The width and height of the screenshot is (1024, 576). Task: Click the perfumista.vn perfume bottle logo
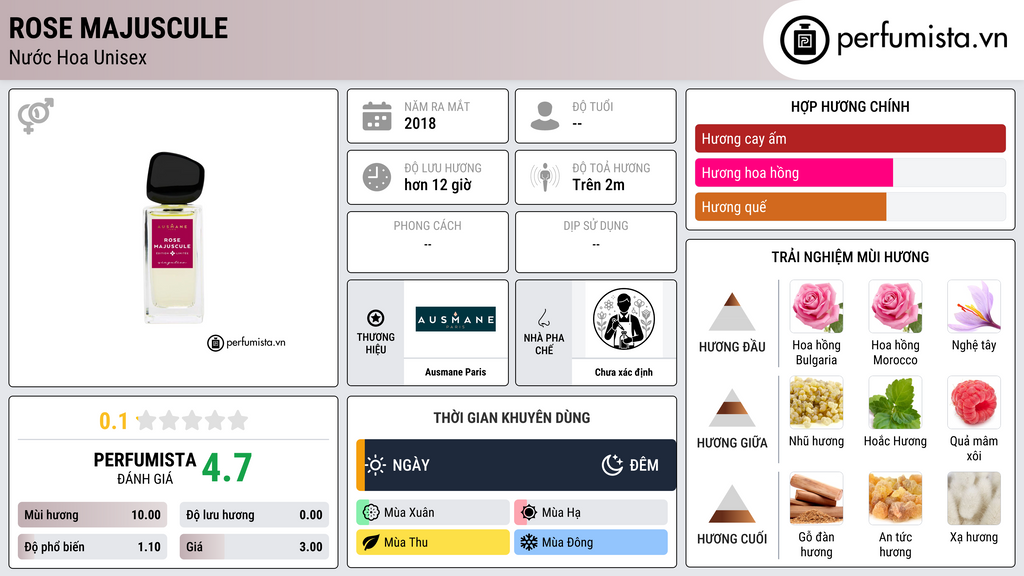tap(804, 40)
